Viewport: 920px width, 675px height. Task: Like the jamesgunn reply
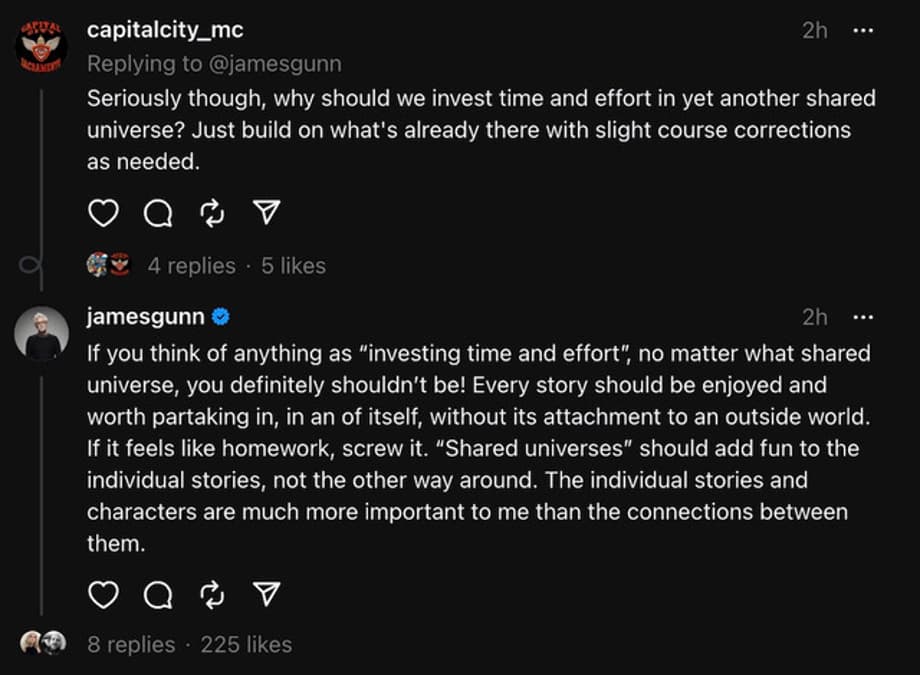pyautogui.click(x=103, y=595)
